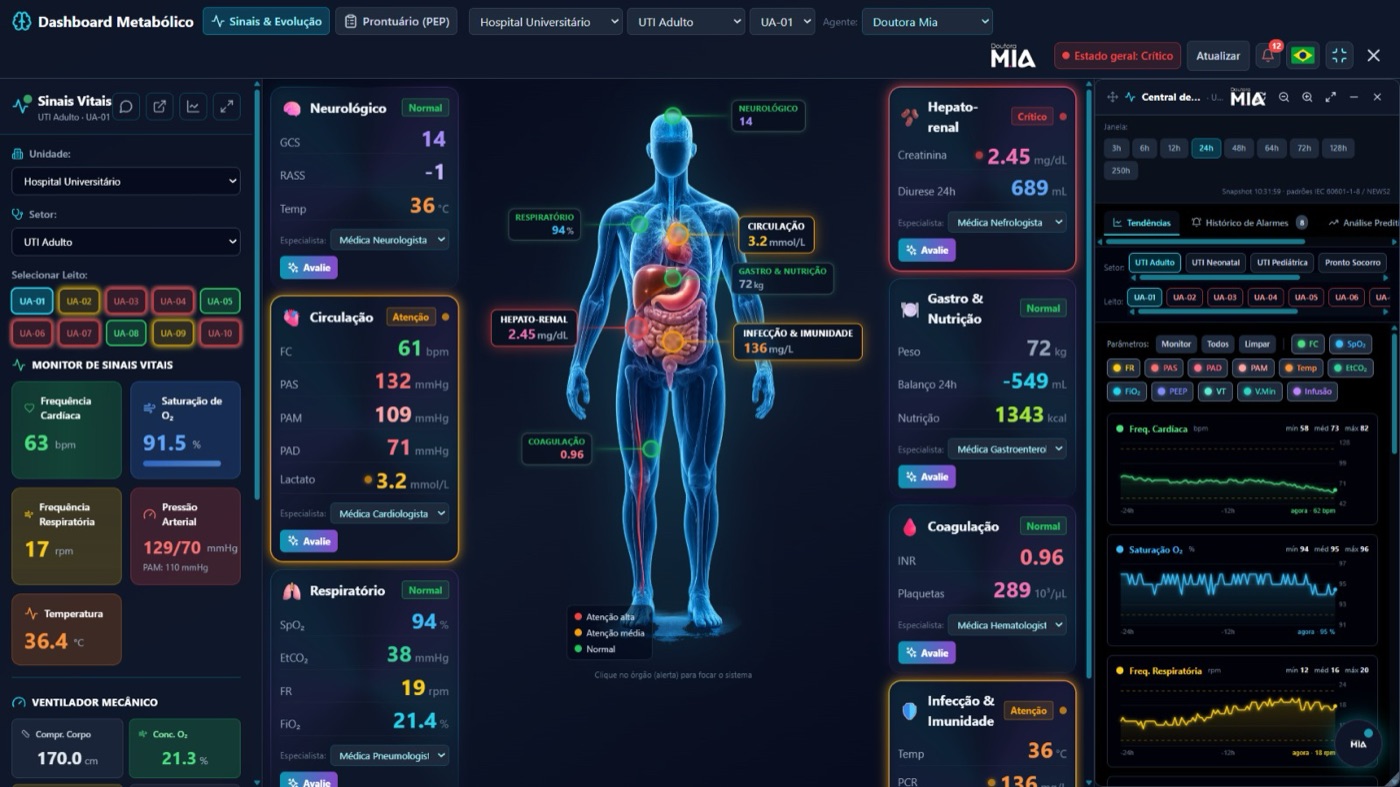Click the brain icon on the Neurológico card
Screen dimensions: 1400x787
click(x=292, y=108)
